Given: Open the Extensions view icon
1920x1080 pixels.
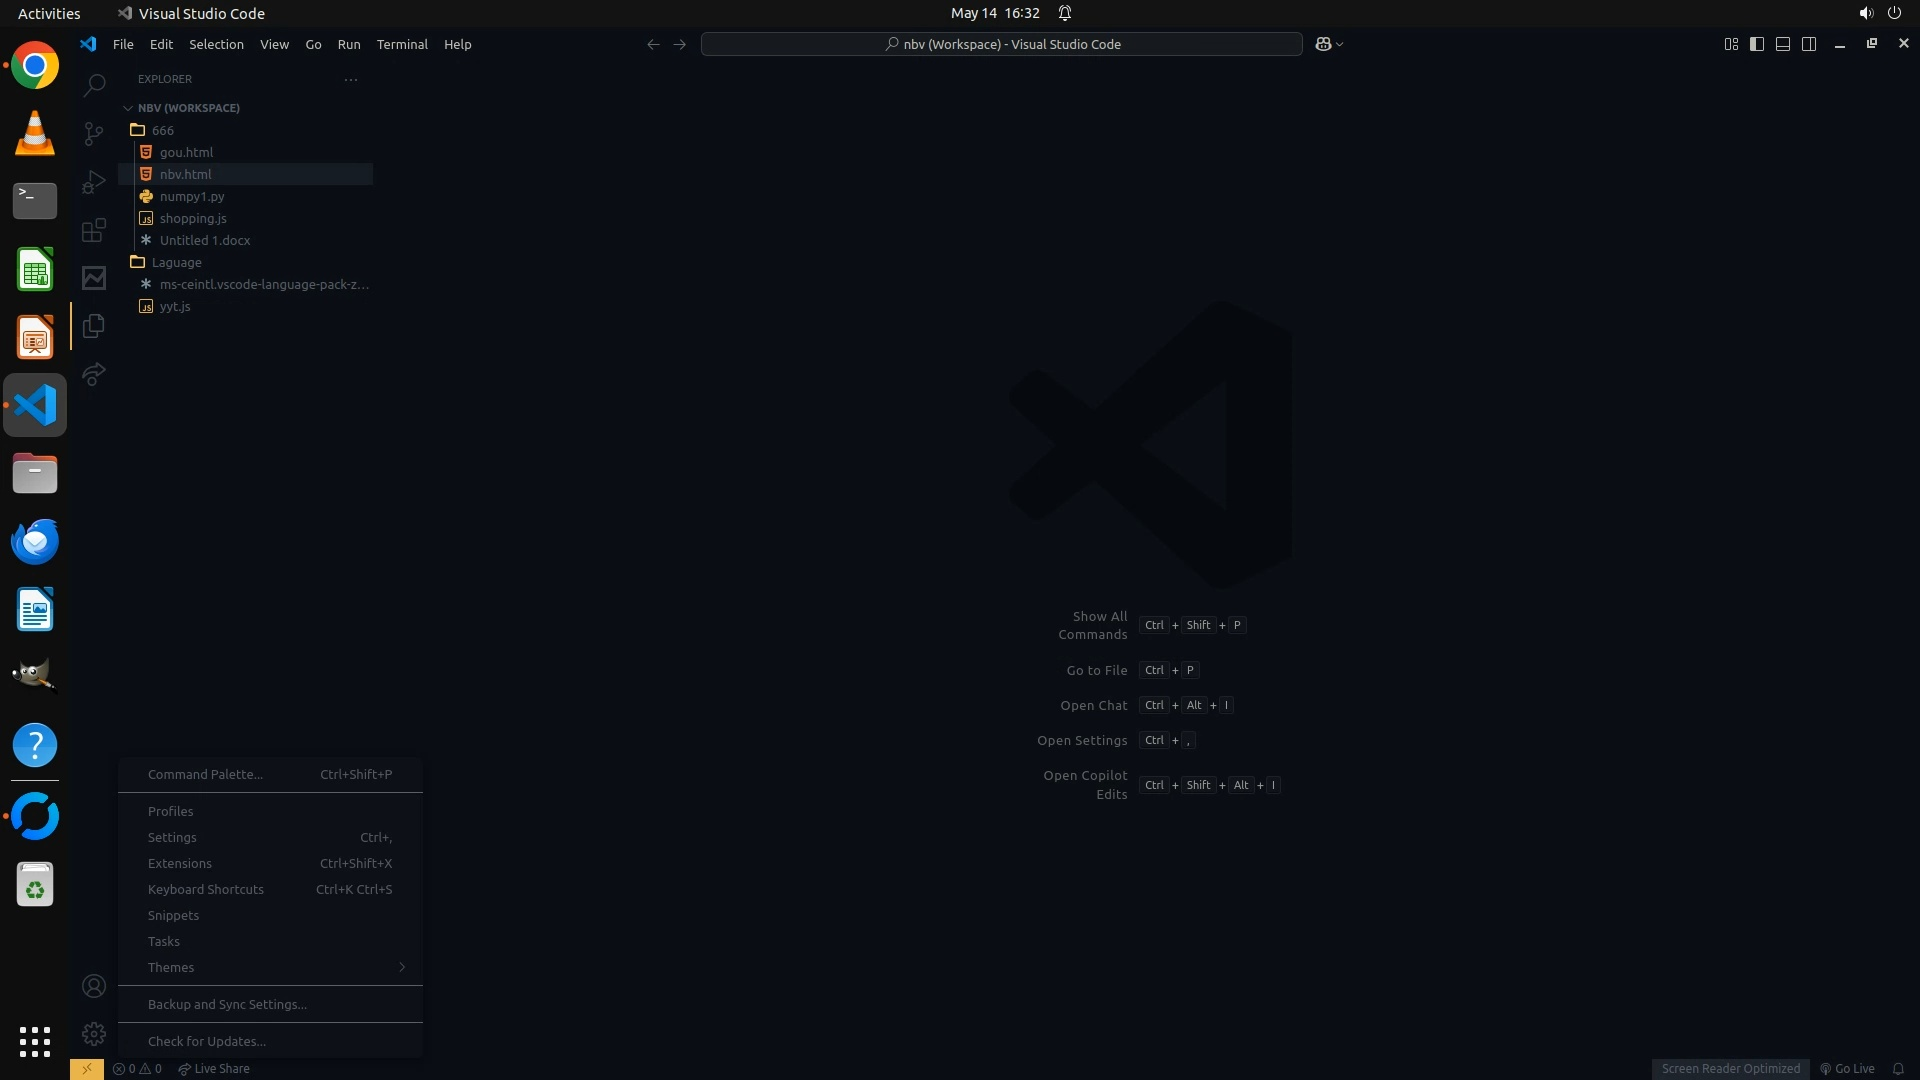Looking at the screenshot, I should pos(94,230).
